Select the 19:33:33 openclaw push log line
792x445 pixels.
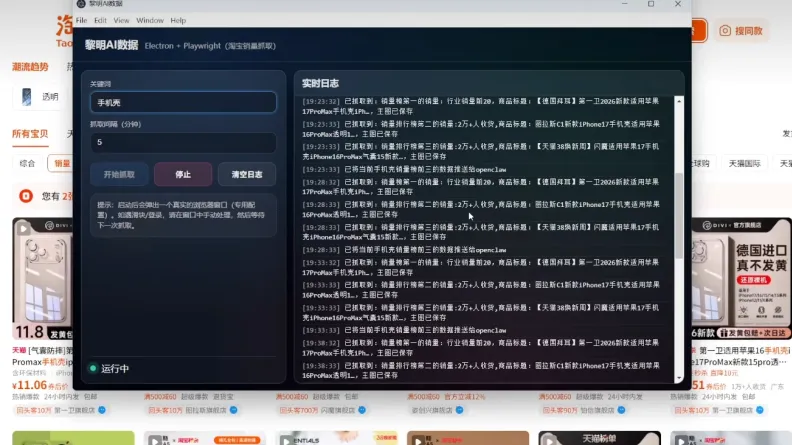(x=404, y=330)
